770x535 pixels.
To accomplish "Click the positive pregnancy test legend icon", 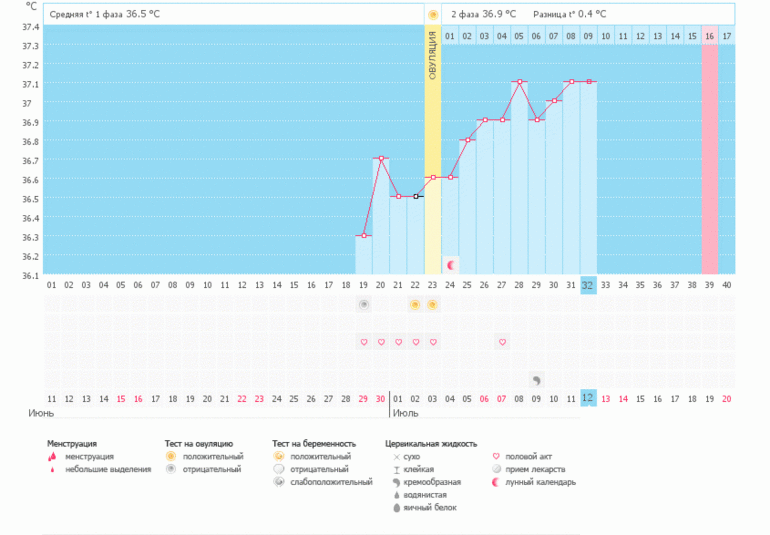I will tap(279, 456).
